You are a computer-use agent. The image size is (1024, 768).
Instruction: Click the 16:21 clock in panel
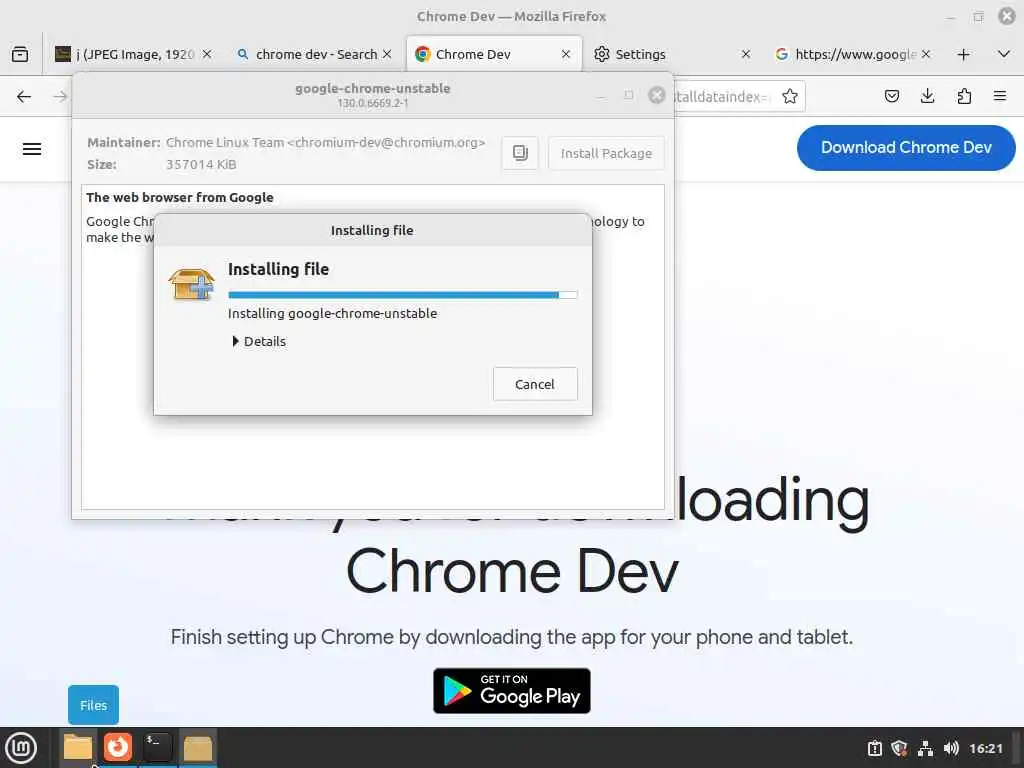pyautogui.click(x=986, y=748)
